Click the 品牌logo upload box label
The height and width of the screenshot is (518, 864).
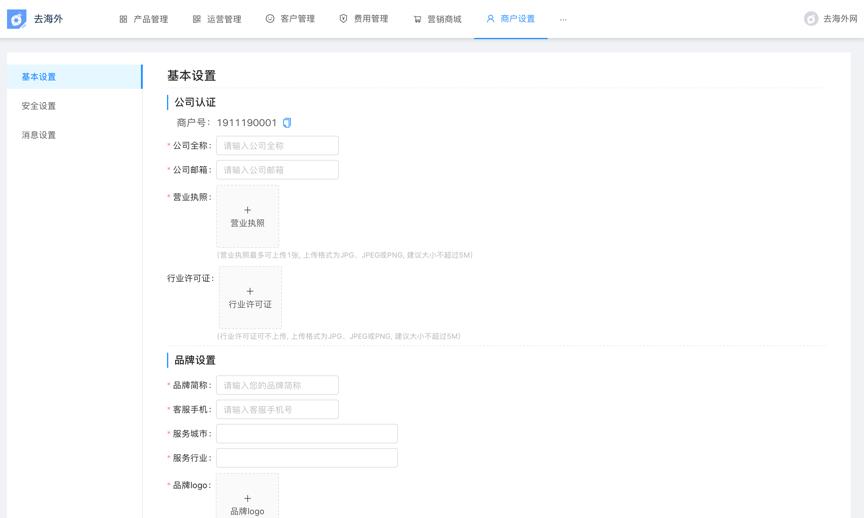[x=247, y=511]
